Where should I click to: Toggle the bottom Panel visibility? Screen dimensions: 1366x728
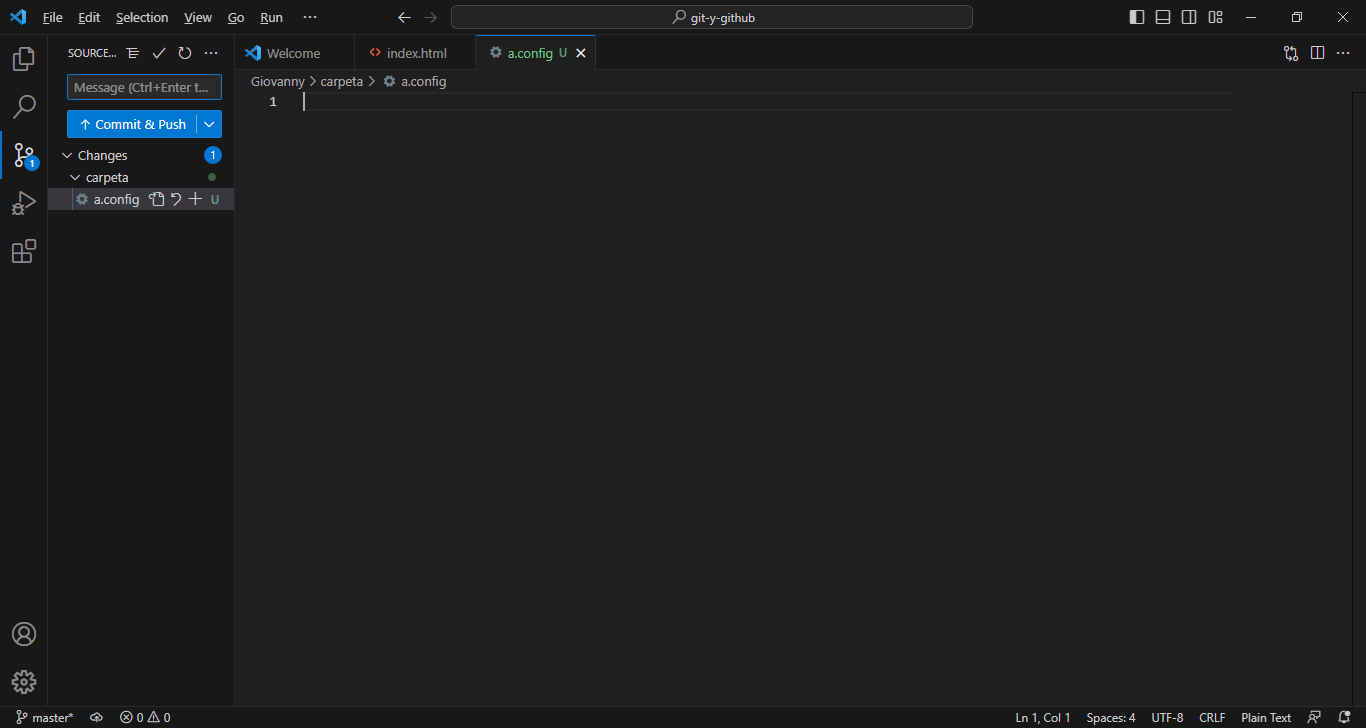point(1163,17)
